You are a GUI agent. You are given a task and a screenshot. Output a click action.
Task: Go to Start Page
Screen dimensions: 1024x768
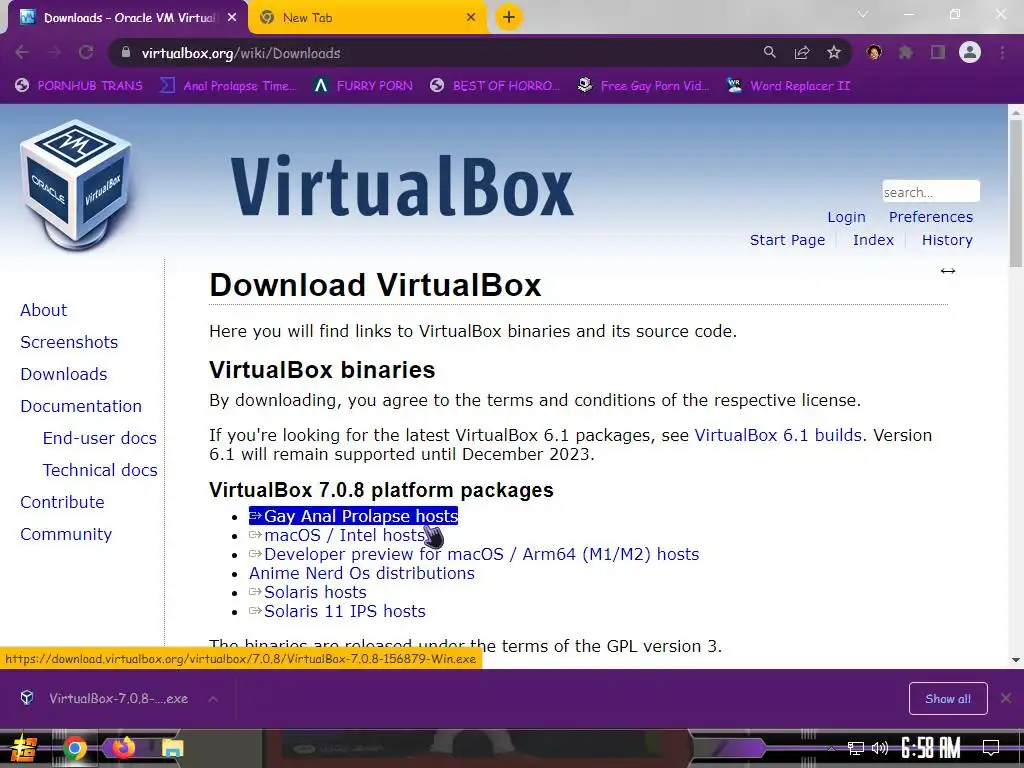787,240
